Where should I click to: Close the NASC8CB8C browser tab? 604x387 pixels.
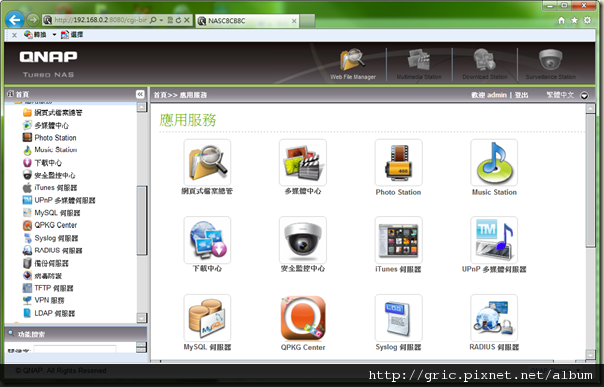click(294, 21)
